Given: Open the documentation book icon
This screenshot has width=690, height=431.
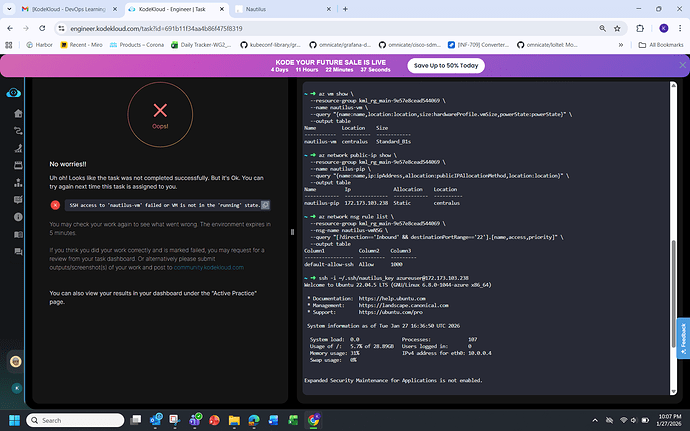Looking at the screenshot, I should 18,234.
